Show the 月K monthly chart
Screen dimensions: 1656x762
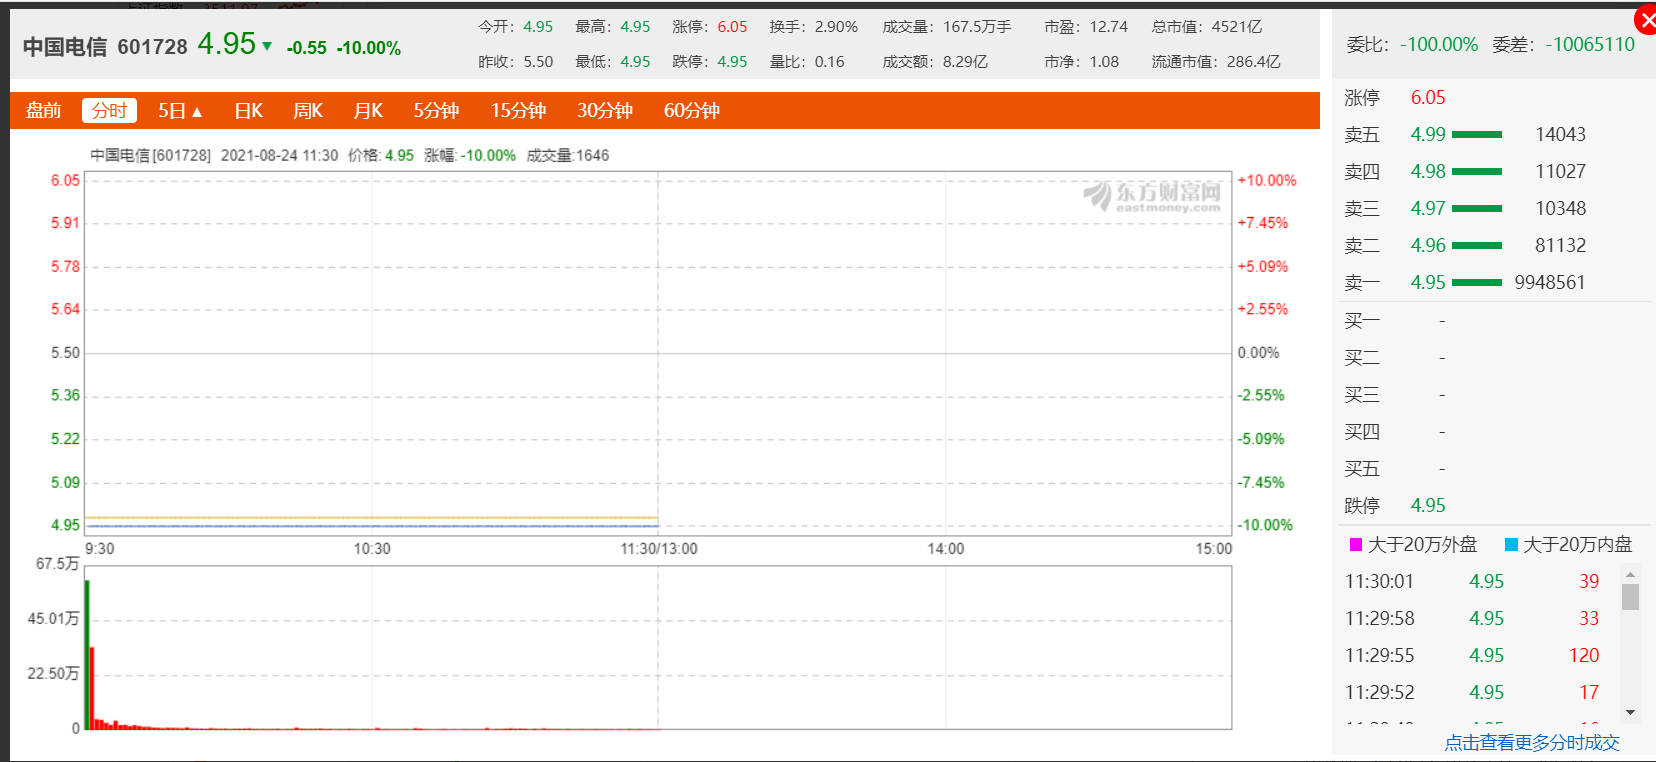(x=368, y=110)
